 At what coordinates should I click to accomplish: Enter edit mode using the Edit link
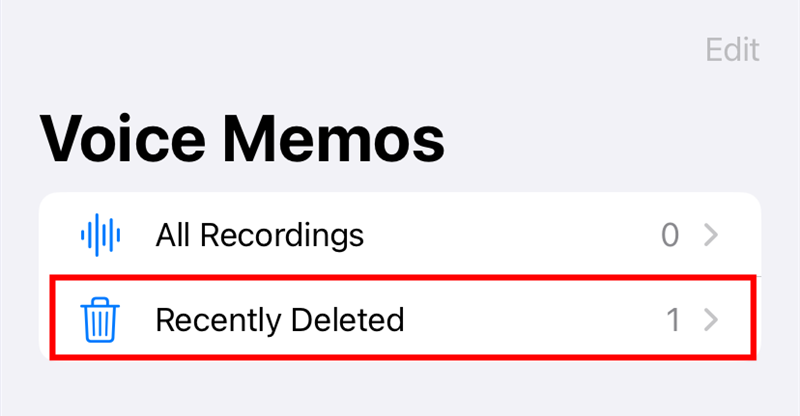point(732,50)
